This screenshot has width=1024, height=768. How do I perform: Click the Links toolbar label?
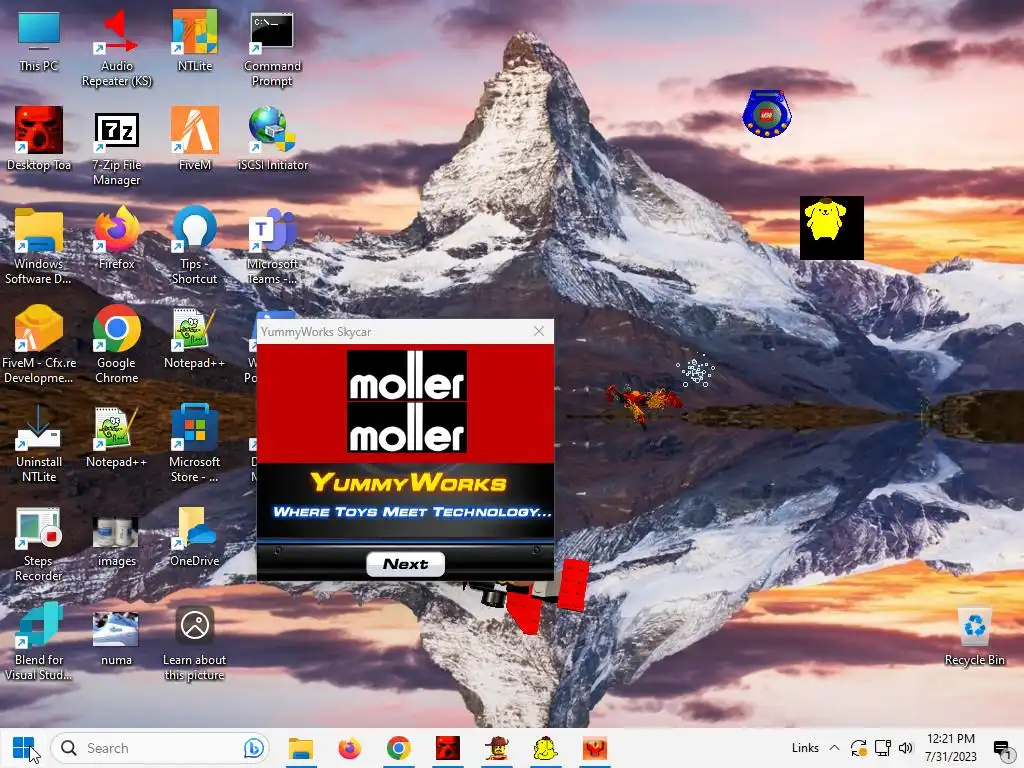tap(805, 748)
